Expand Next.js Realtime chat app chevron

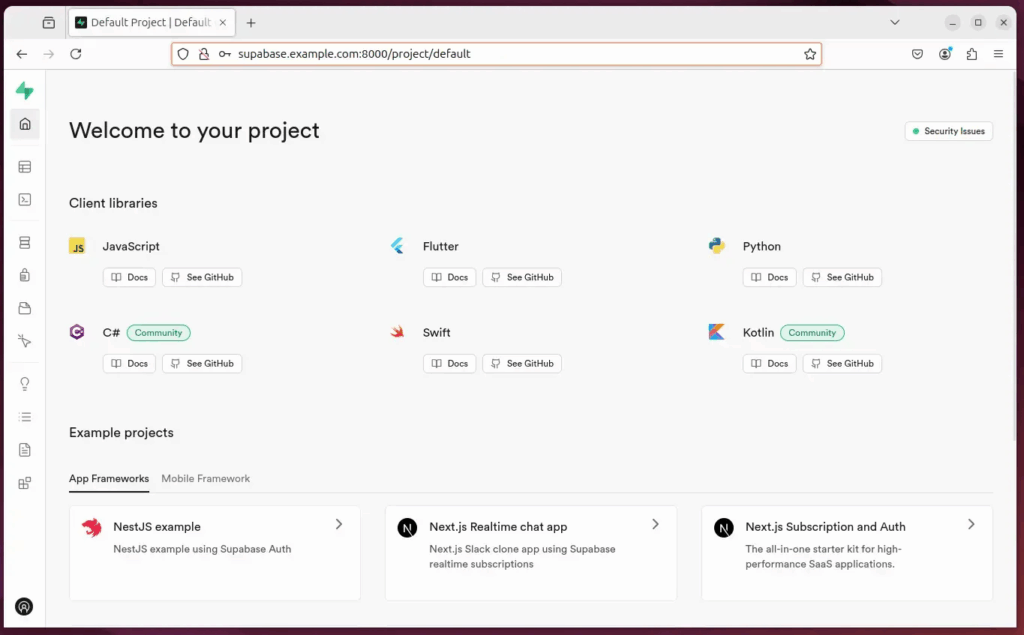(655, 525)
